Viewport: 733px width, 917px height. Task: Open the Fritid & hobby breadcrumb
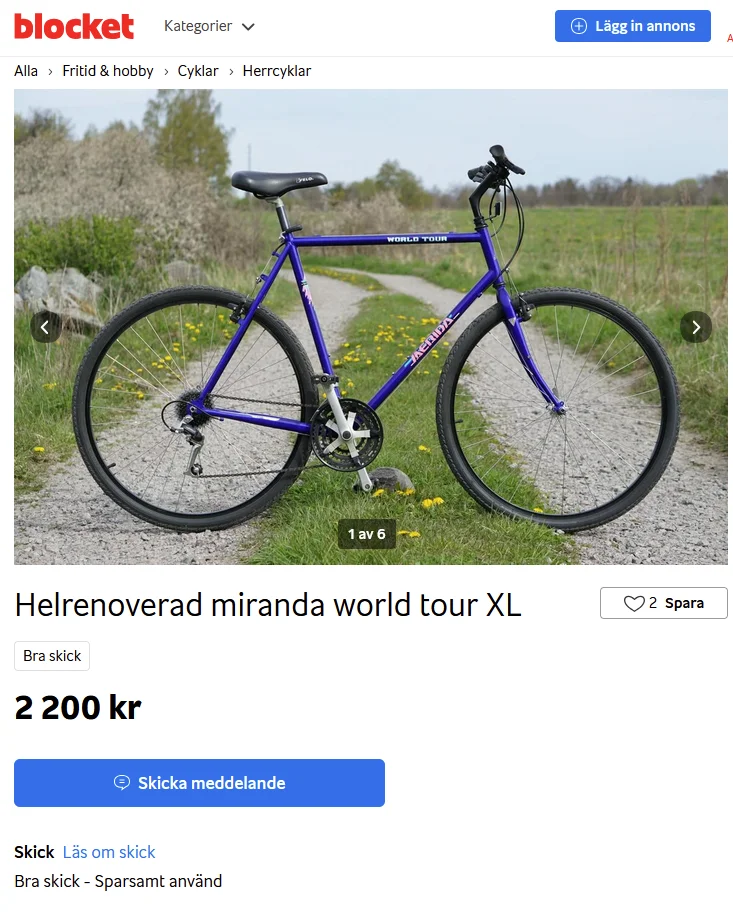108,71
